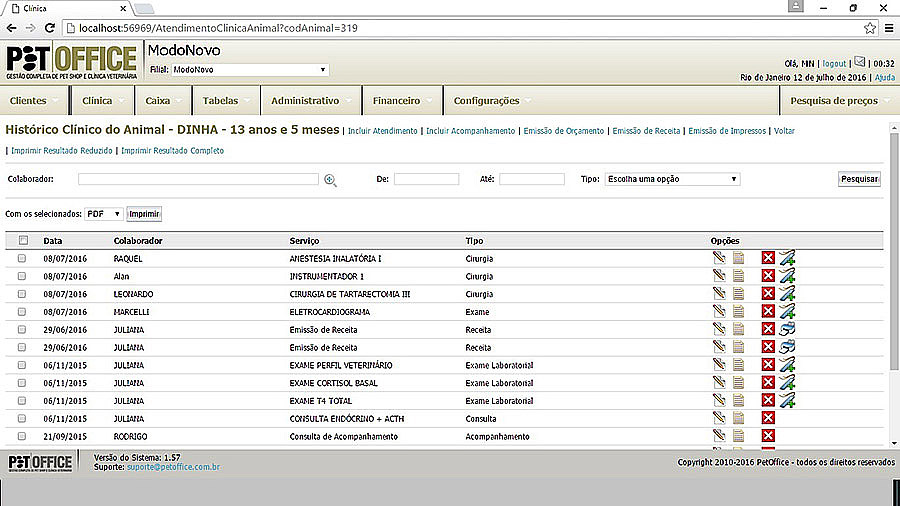
Task: Open the notes document icon for ELETROCARDIOGRAMA row
Action: tap(739, 312)
